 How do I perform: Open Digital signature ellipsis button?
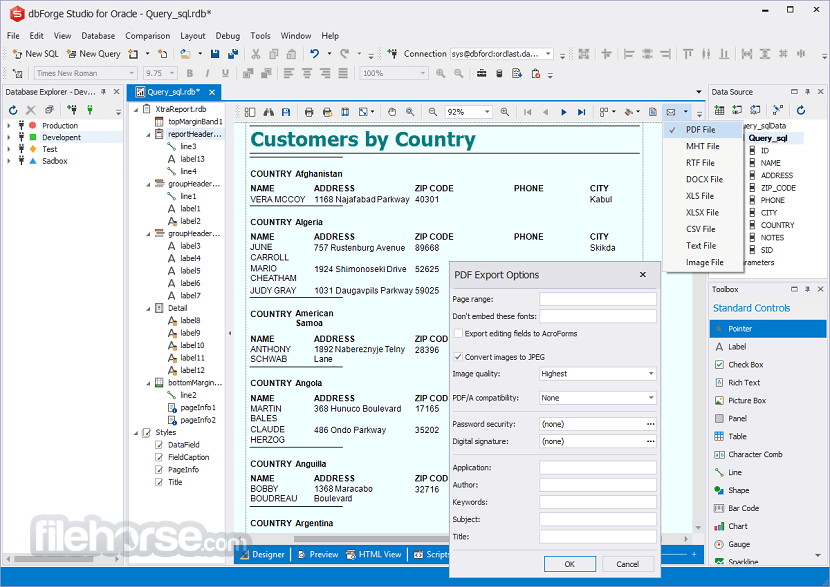pyautogui.click(x=651, y=441)
